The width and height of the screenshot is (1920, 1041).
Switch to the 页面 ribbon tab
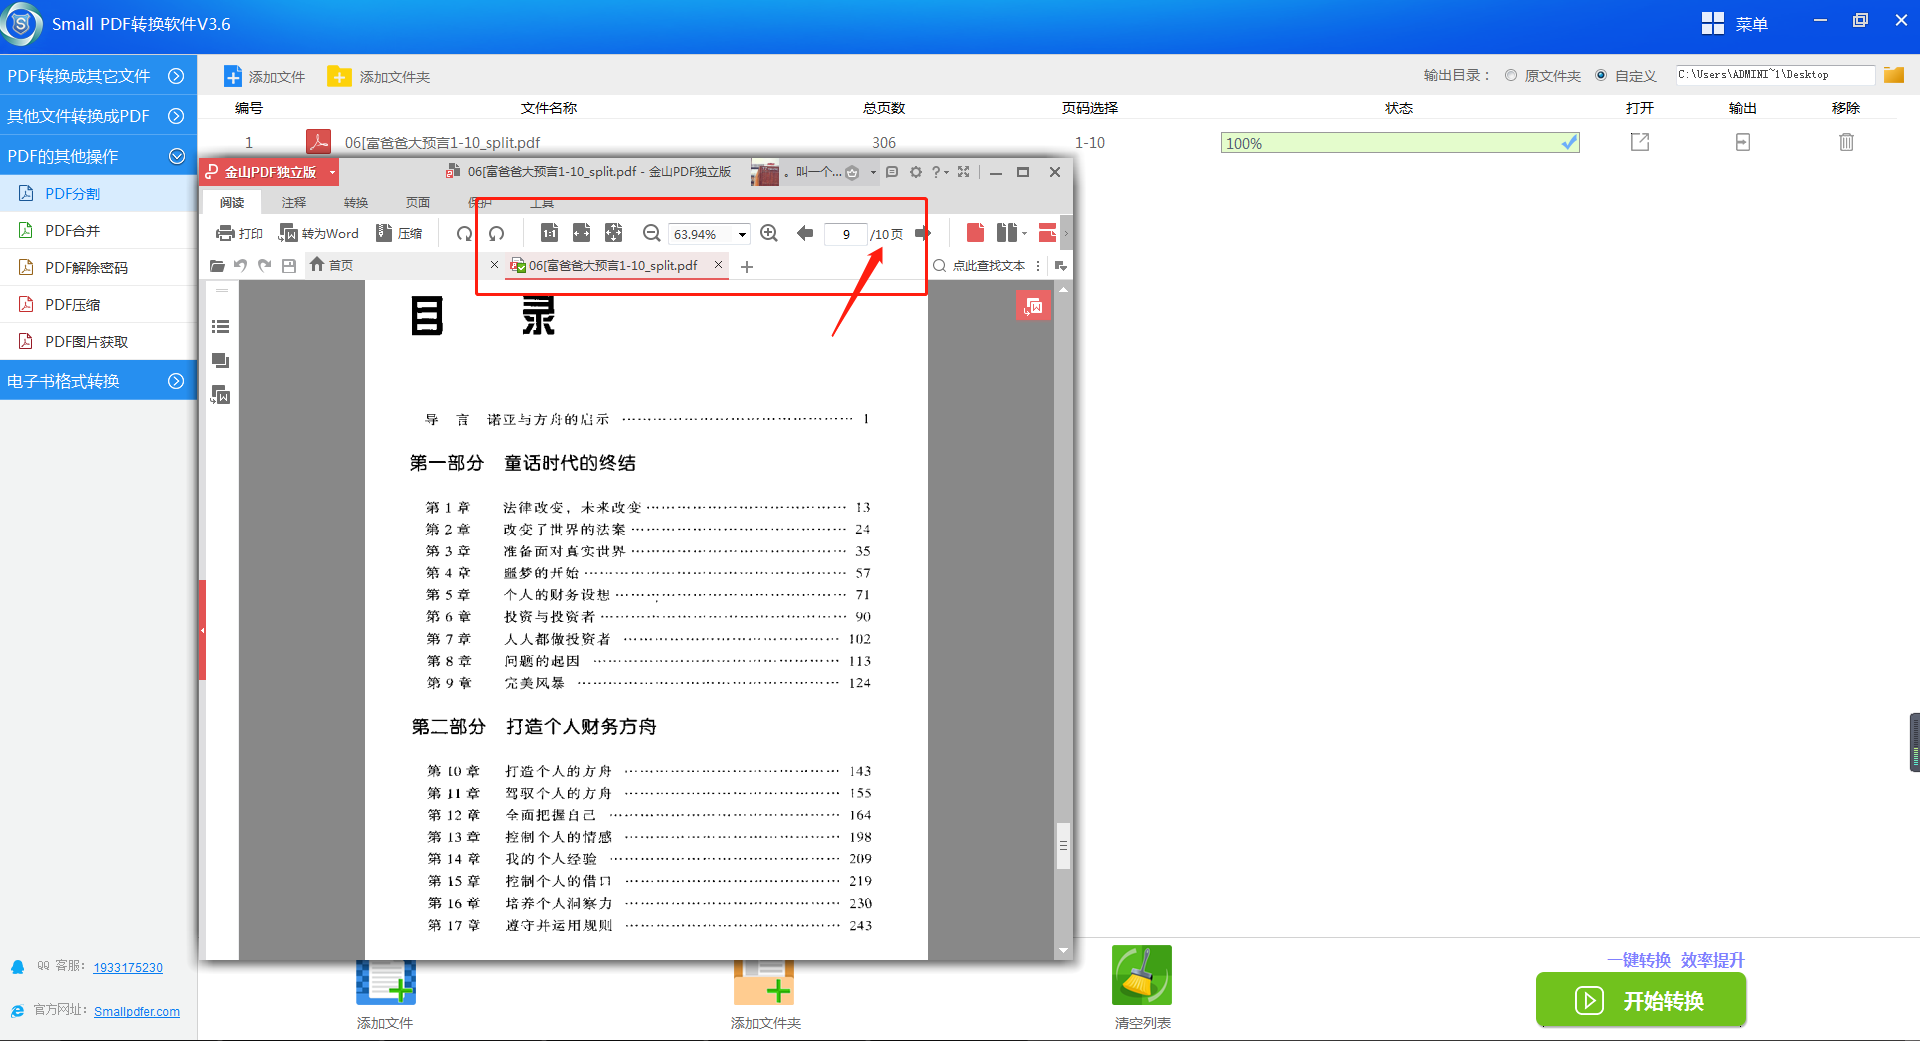(x=418, y=202)
